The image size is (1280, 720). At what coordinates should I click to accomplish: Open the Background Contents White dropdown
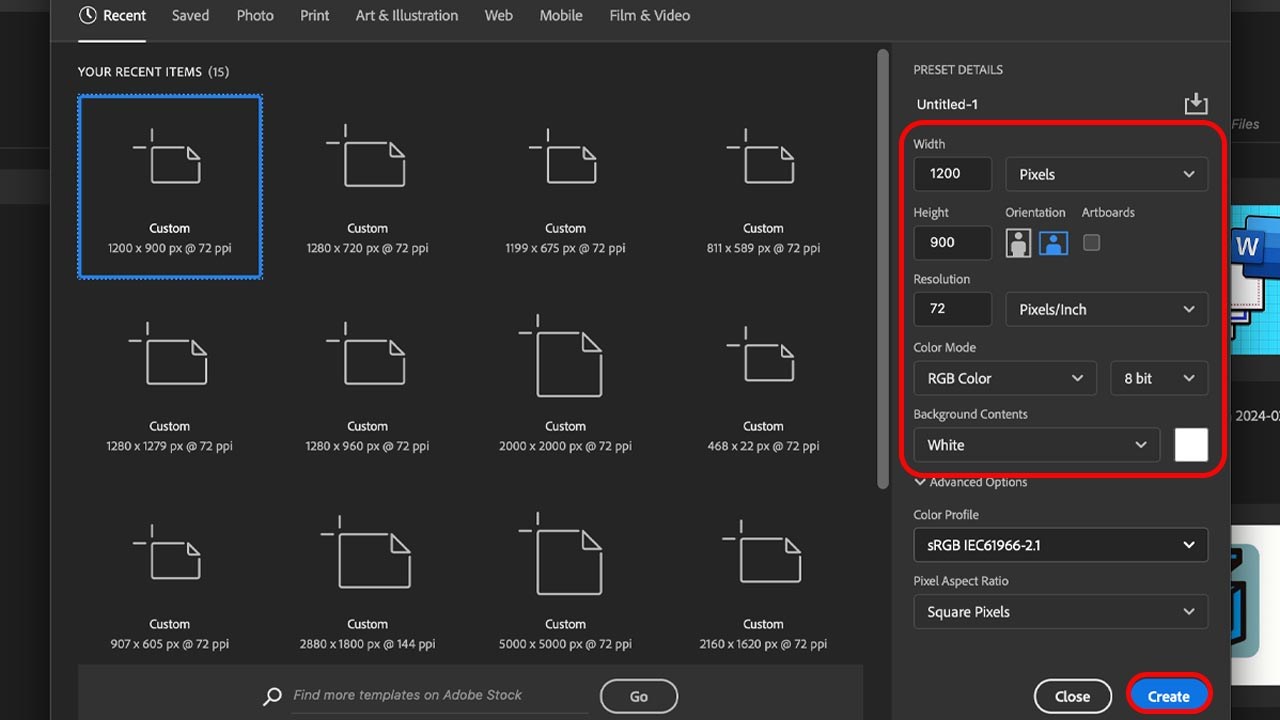(x=1037, y=445)
